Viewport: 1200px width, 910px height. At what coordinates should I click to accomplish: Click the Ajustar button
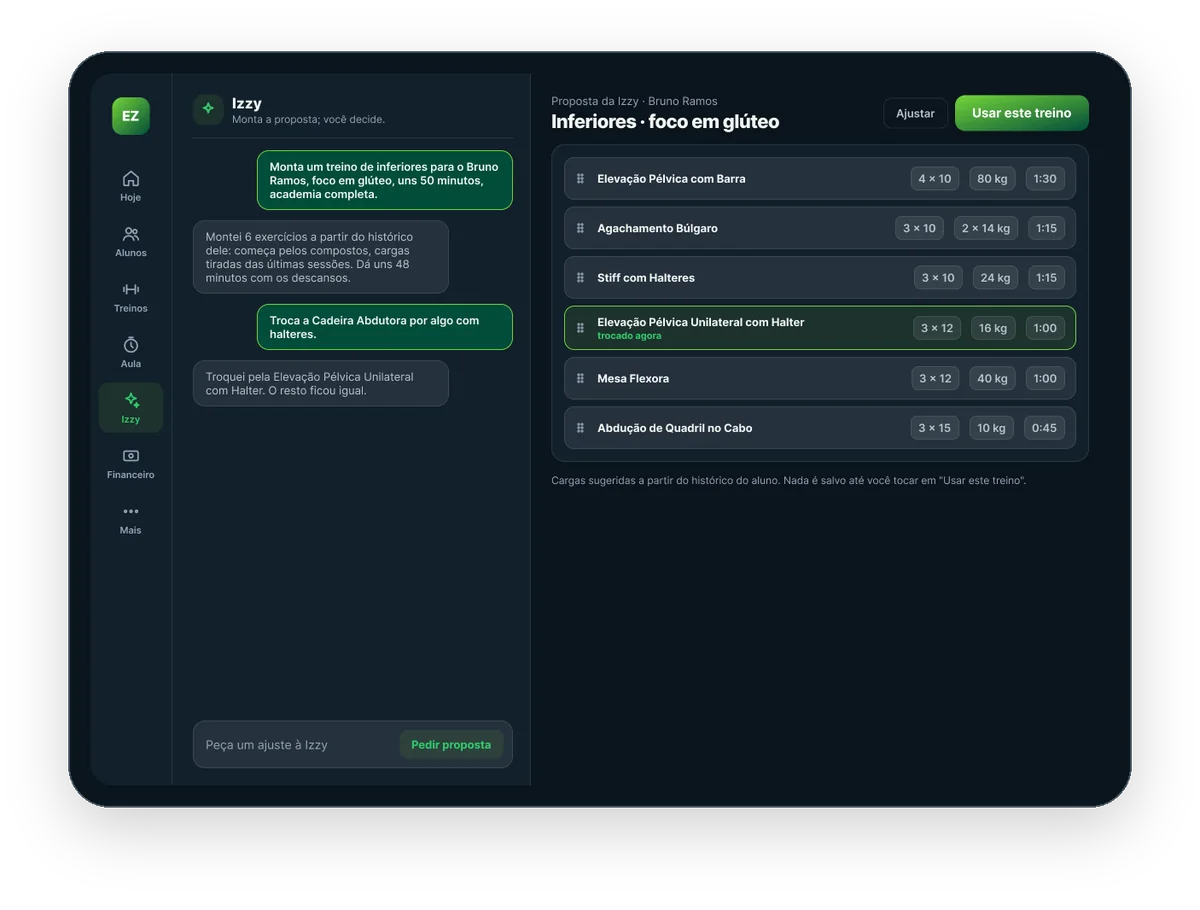(x=915, y=113)
